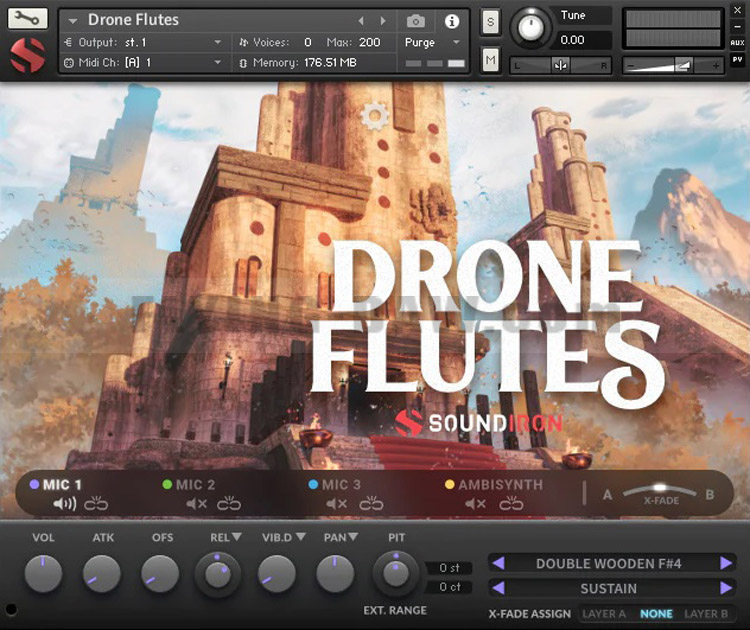
Task: Click the 0 ct pitch cents field
Action: click(x=449, y=586)
